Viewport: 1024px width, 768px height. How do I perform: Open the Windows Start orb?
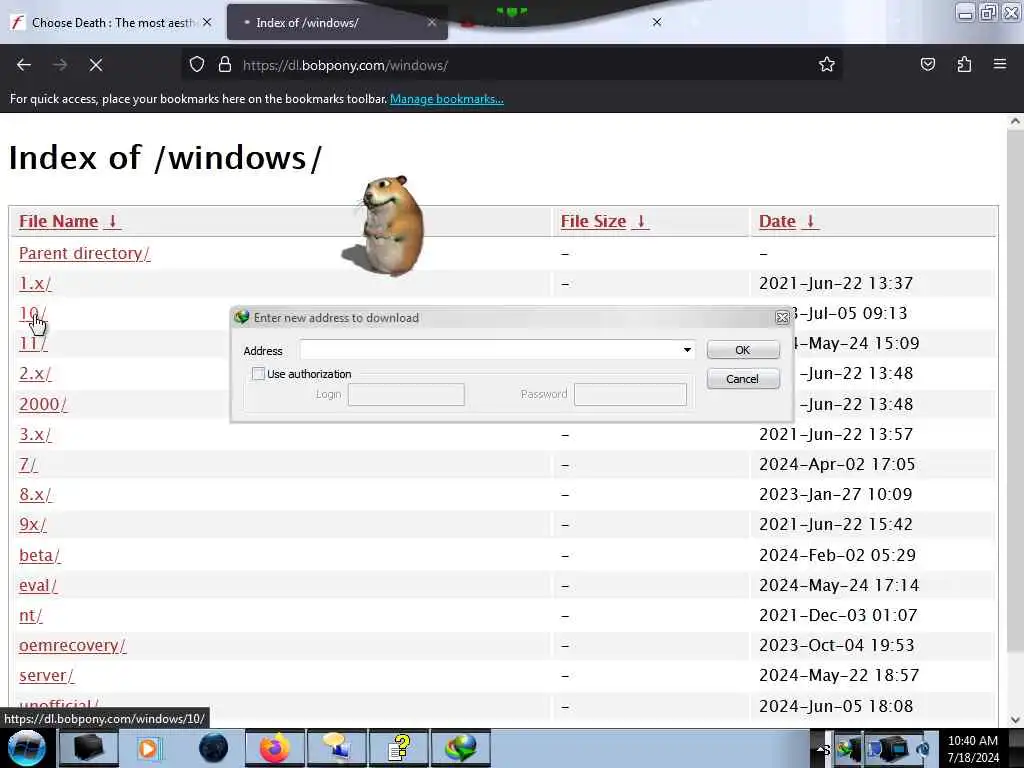coord(27,748)
